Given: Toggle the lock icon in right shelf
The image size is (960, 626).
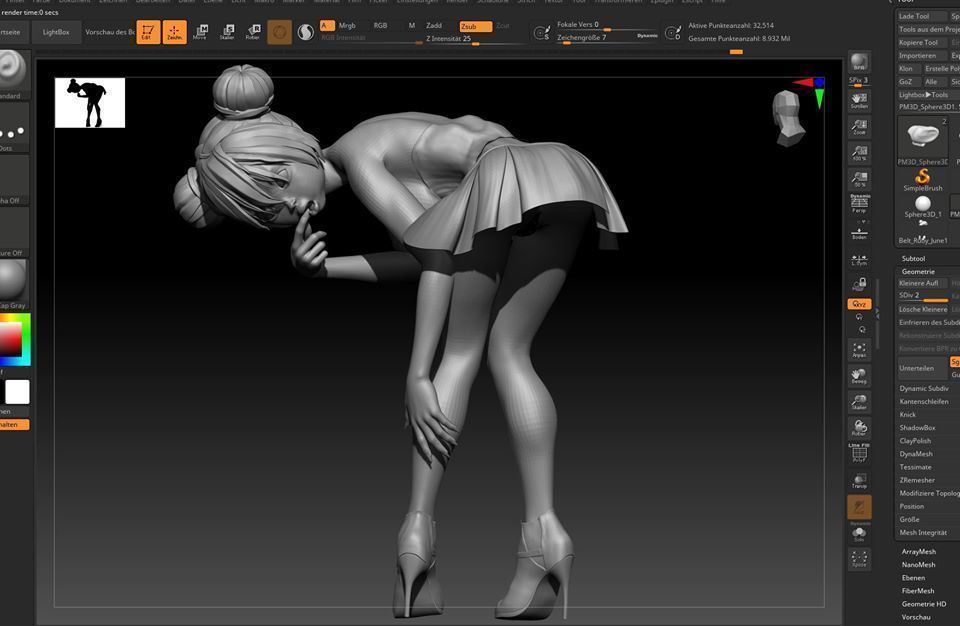Looking at the screenshot, I should click(x=859, y=284).
